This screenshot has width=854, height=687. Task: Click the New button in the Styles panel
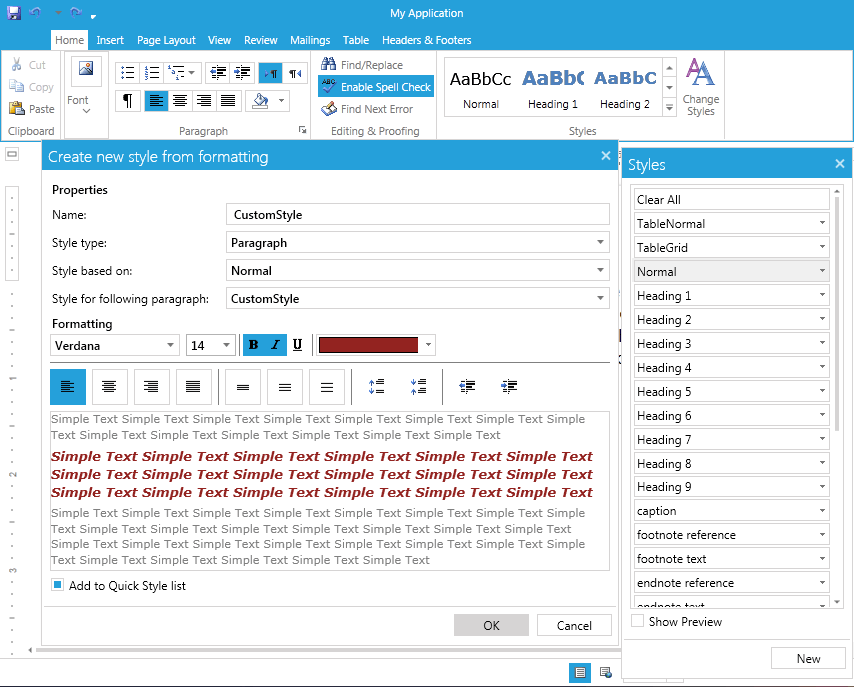808,658
